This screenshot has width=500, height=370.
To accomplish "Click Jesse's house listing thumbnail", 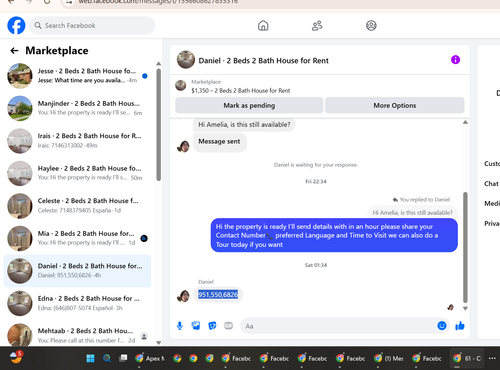I will pos(20,76).
